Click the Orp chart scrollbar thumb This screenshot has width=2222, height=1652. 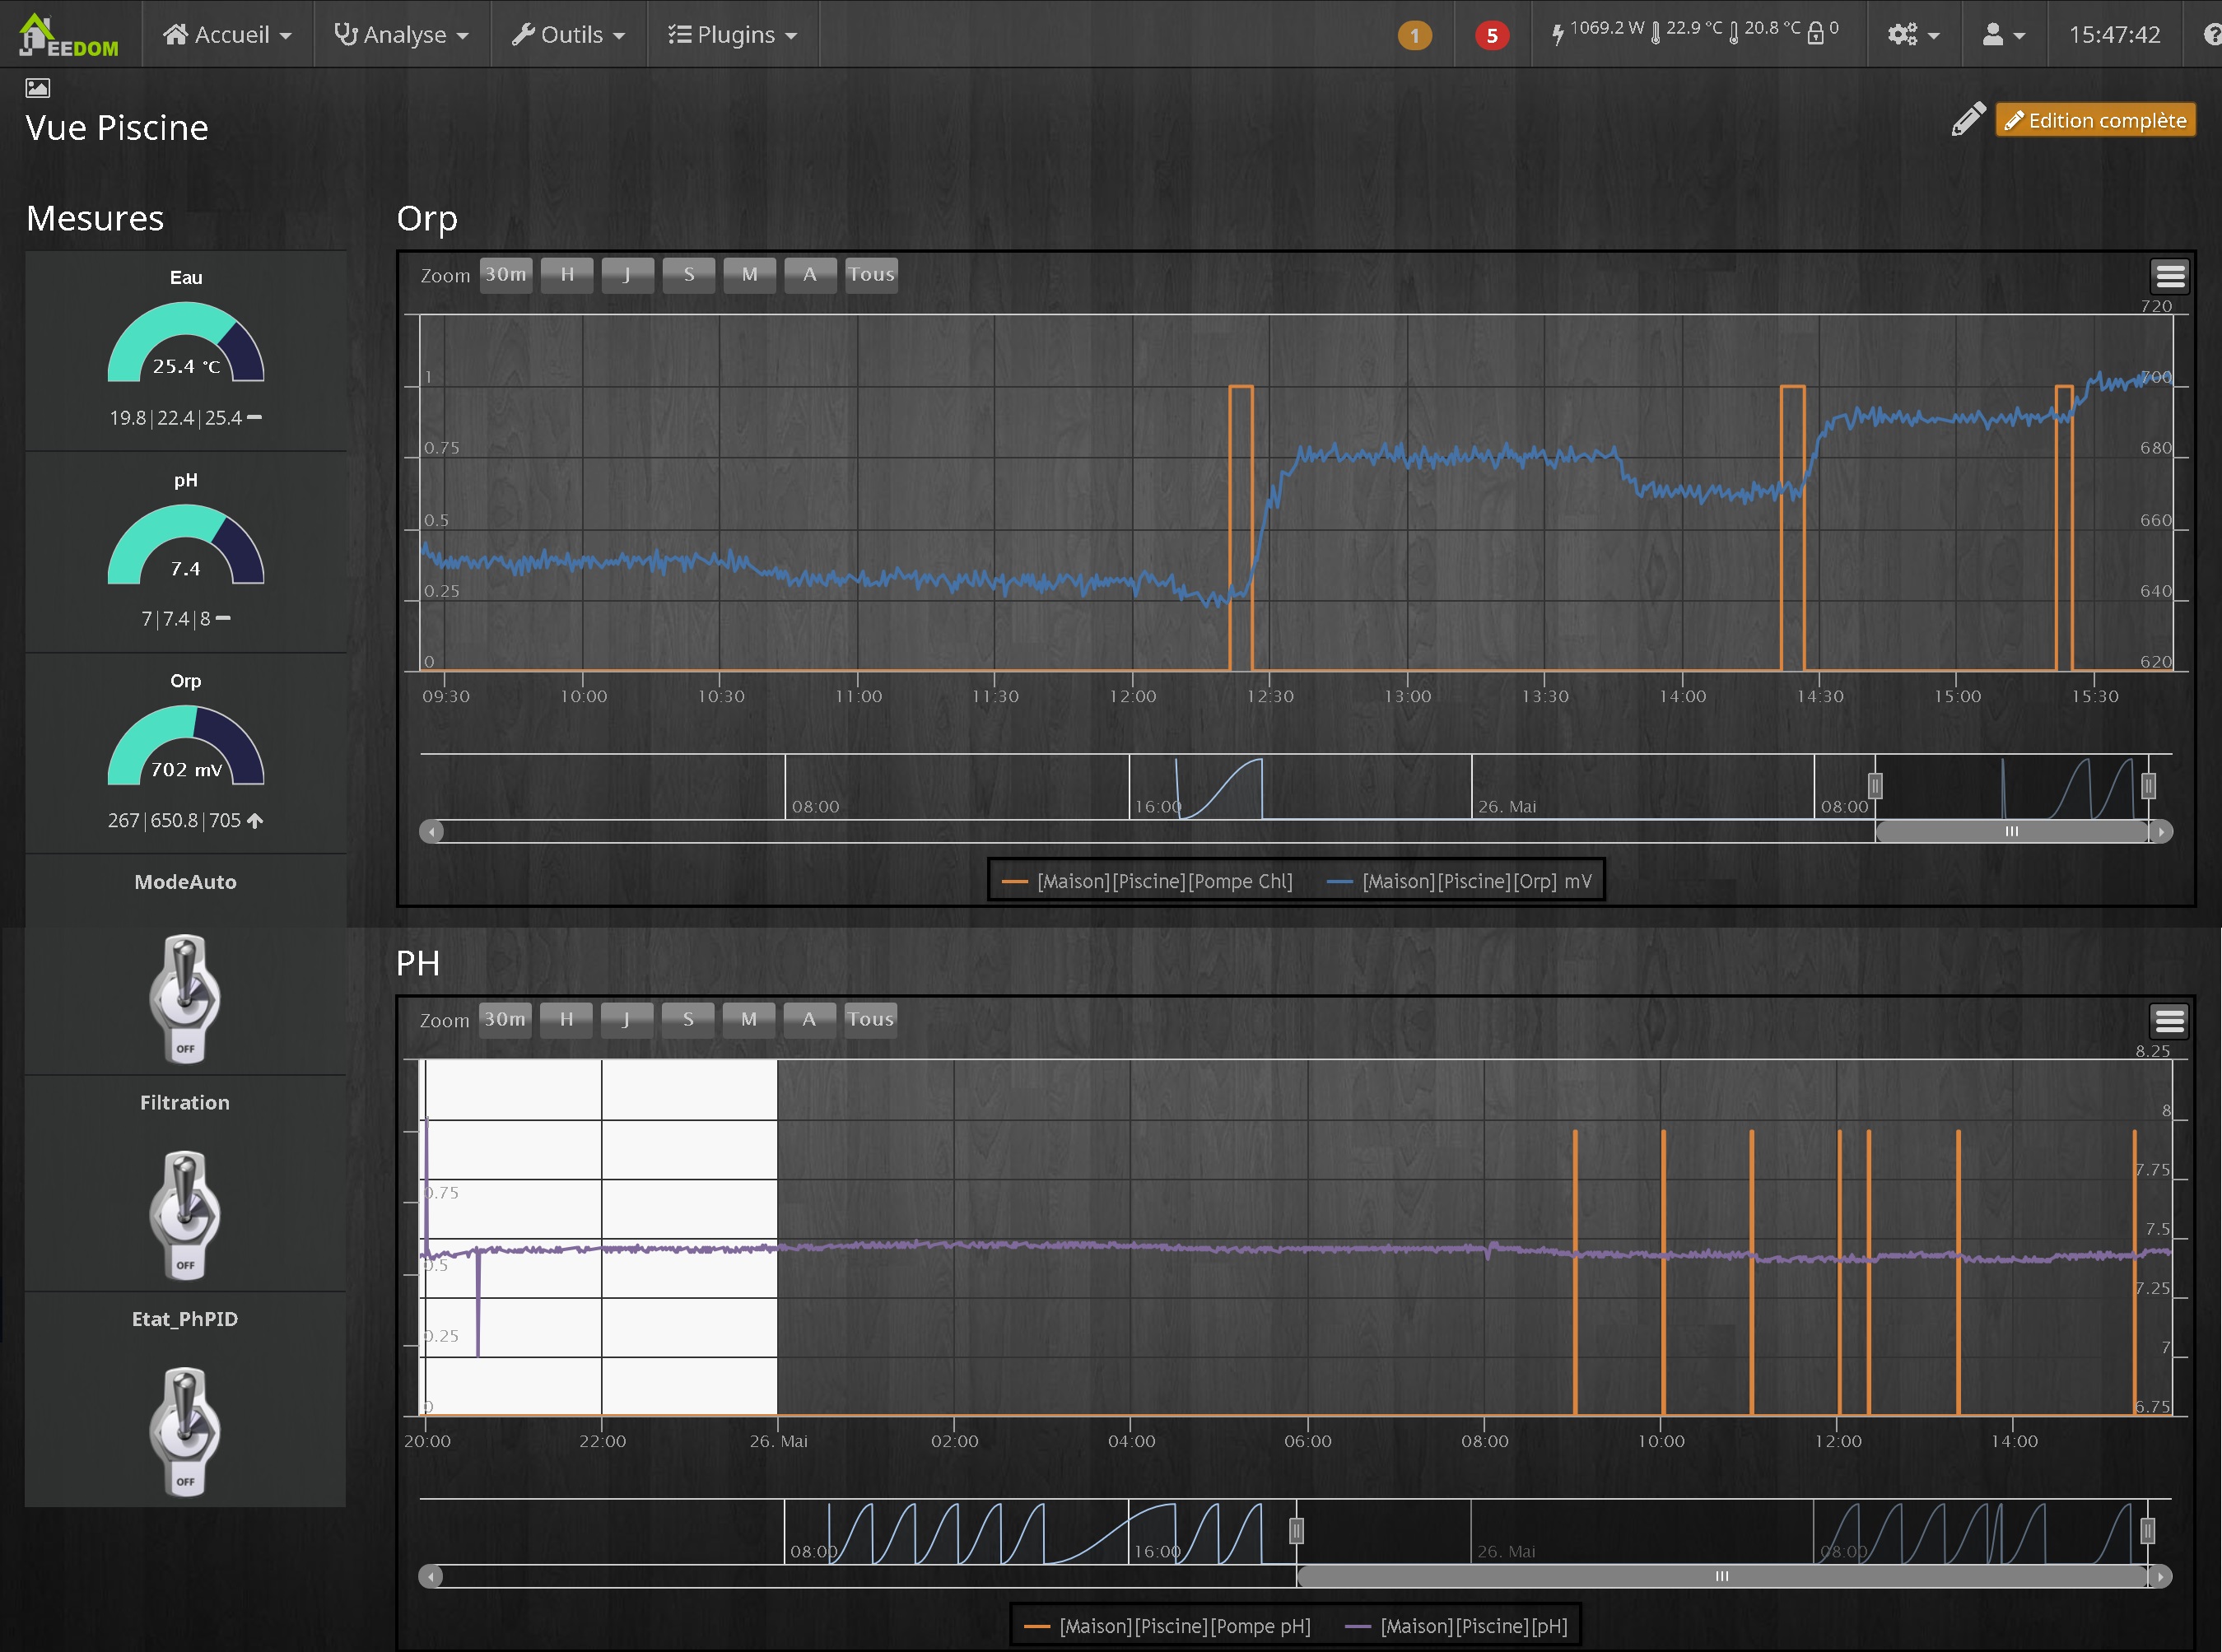2012,832
